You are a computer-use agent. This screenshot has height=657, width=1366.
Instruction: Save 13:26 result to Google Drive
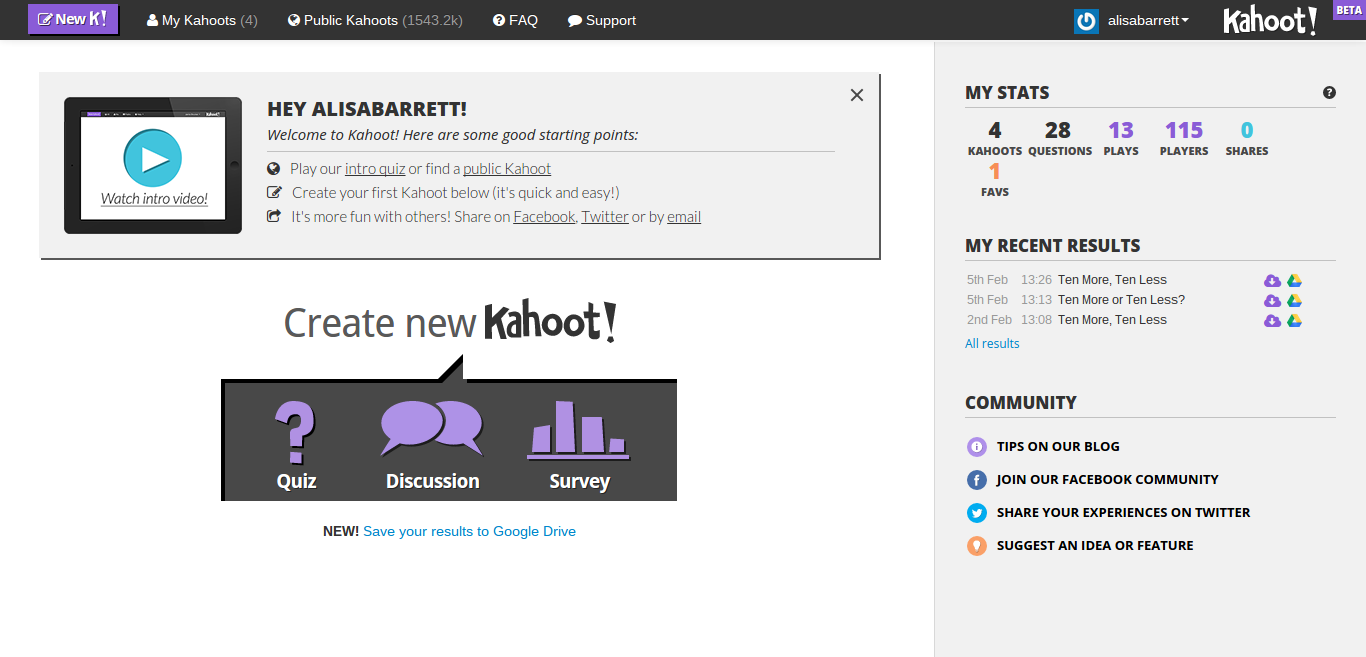(1294, 281)
